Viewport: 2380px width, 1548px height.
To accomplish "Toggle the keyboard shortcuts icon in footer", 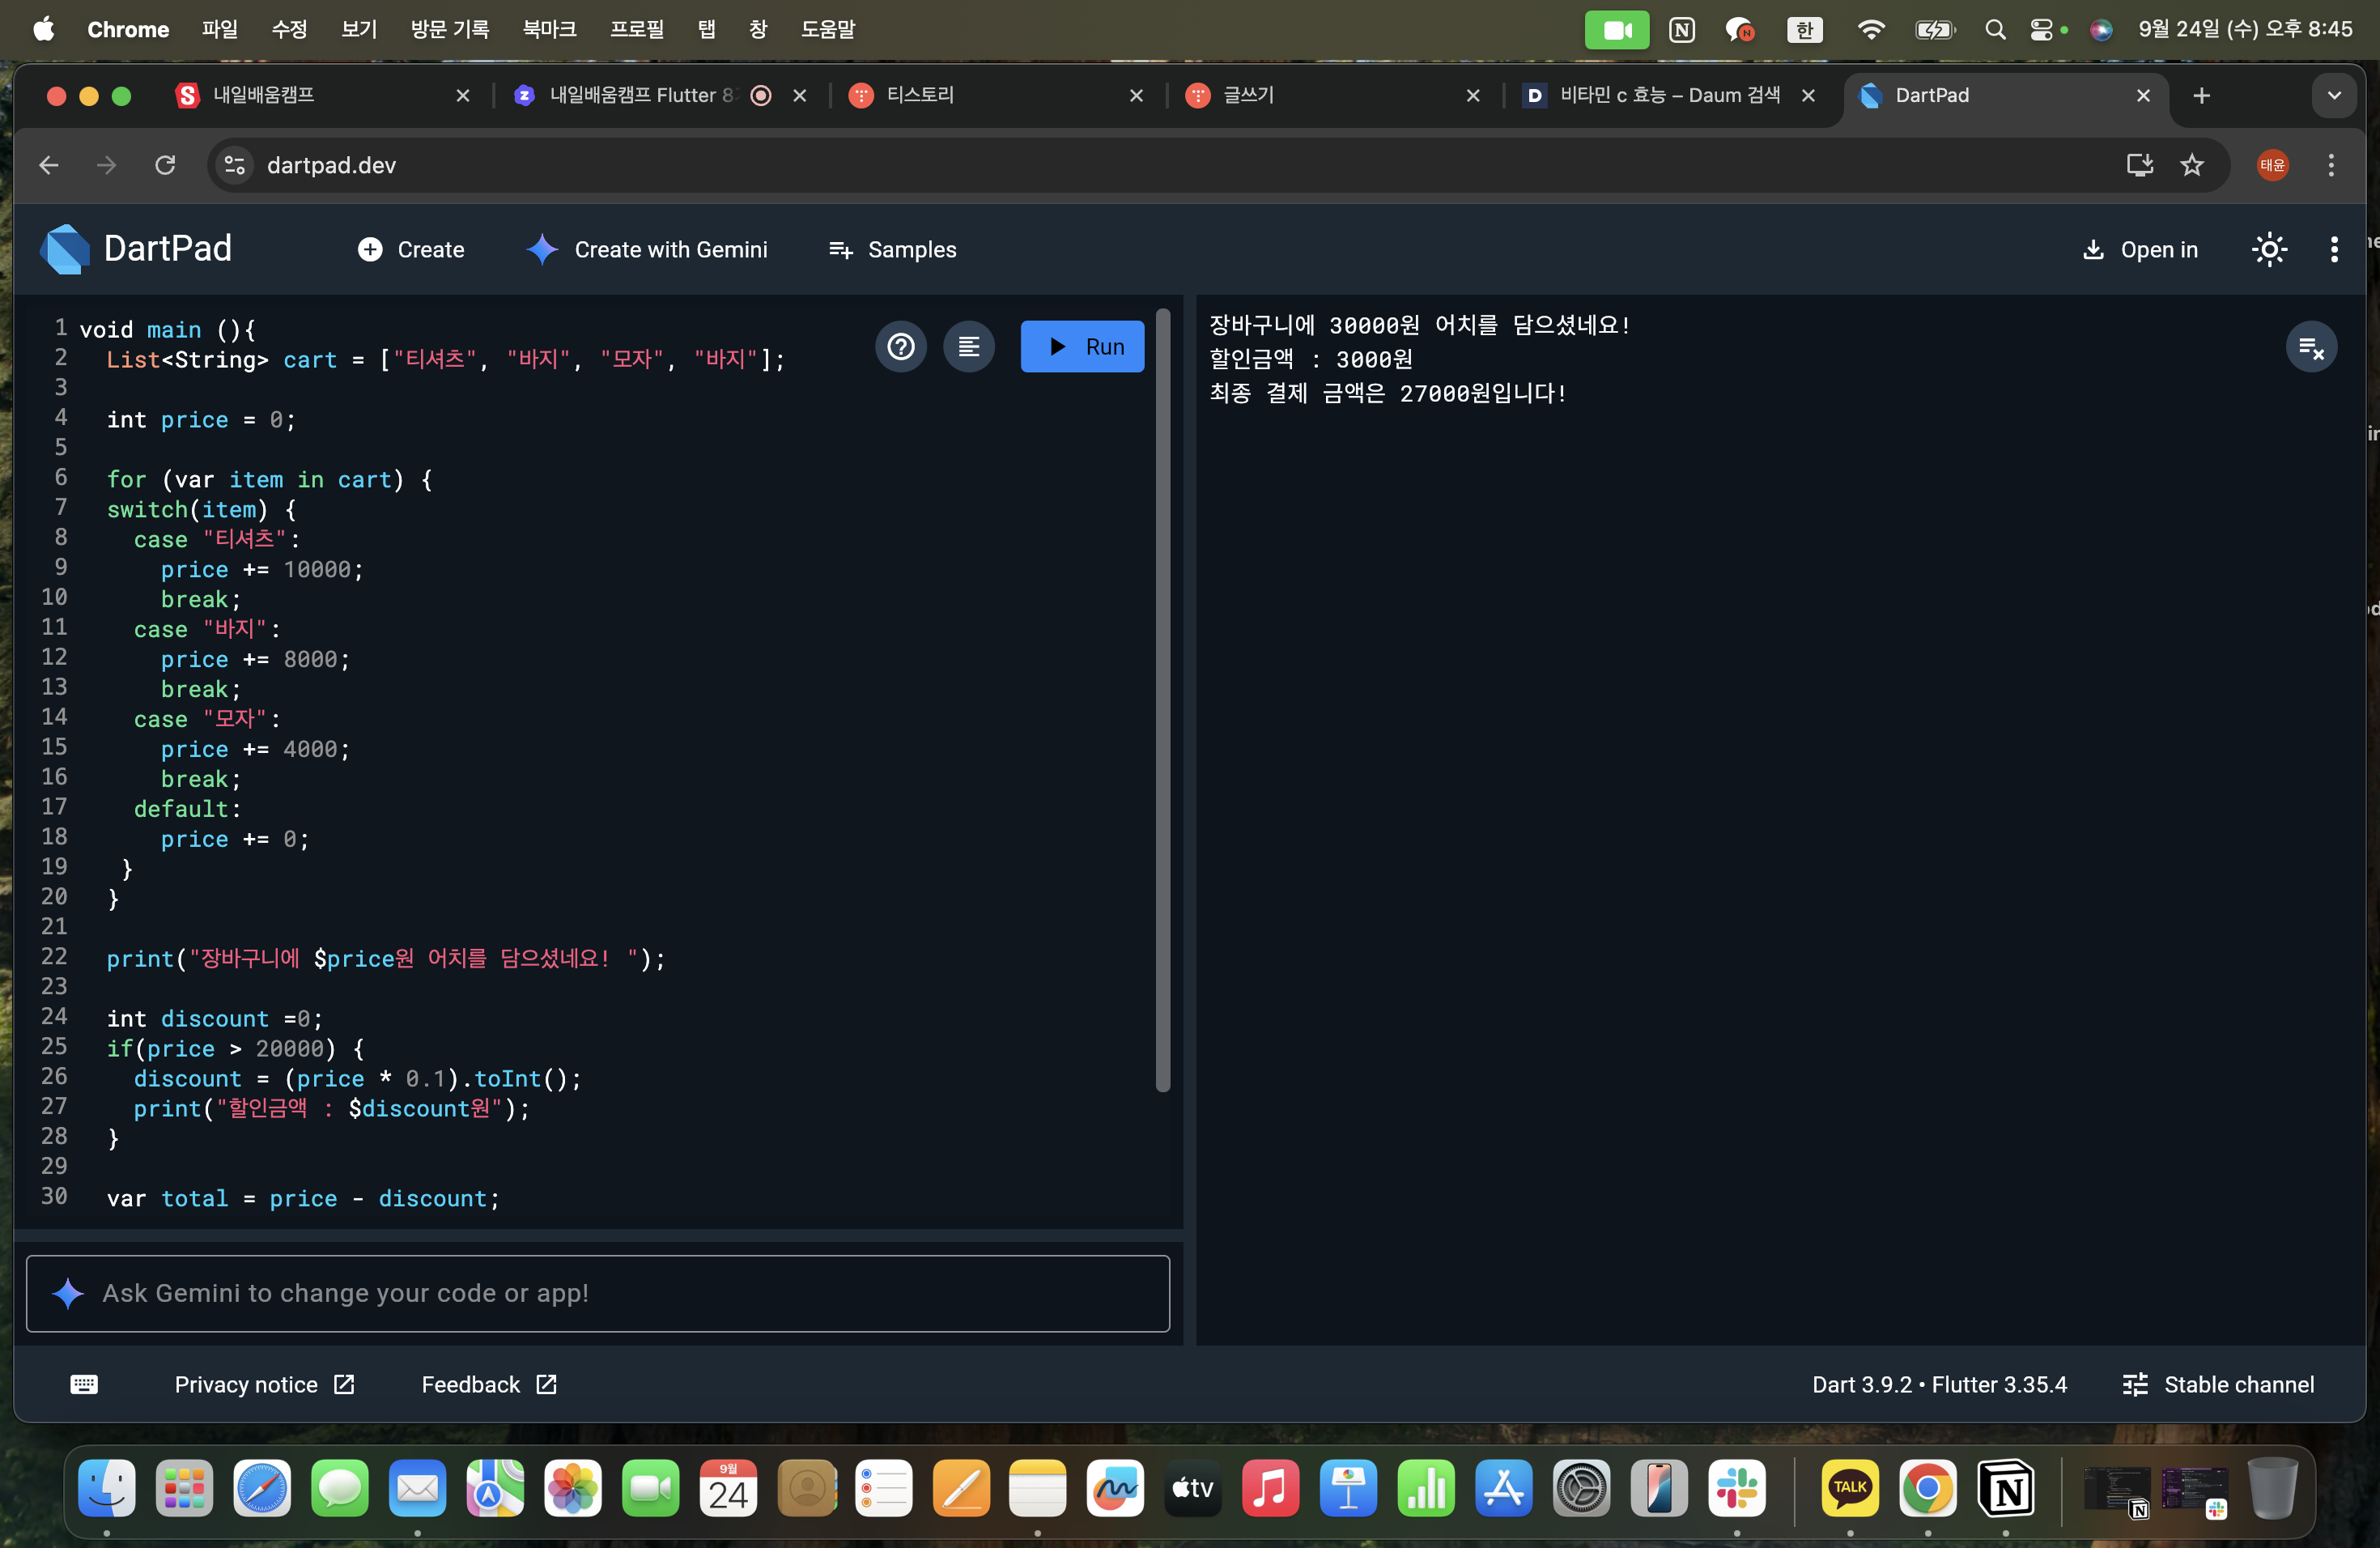I will pos(84,1384).
